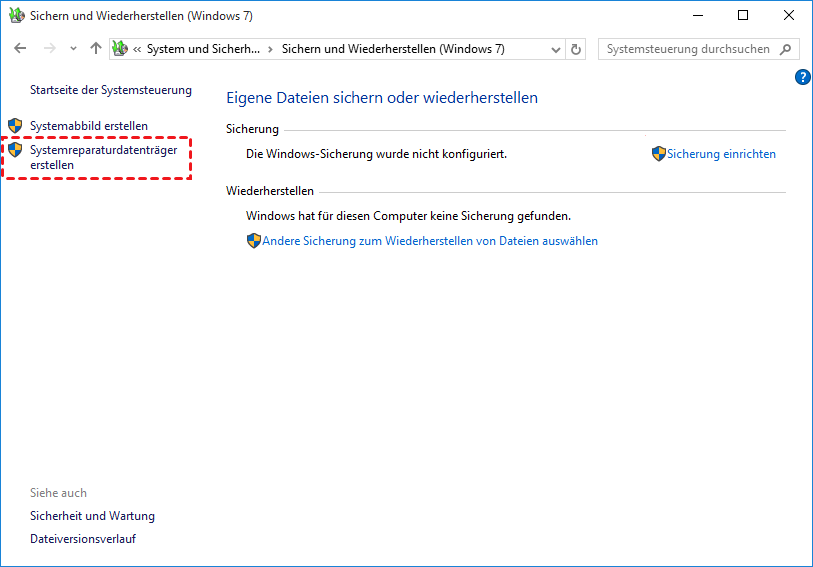The width and height of the screenshot is (813, 567).
Task: Show hidden breadcrumb path double chevron
Action: [137, 50]
